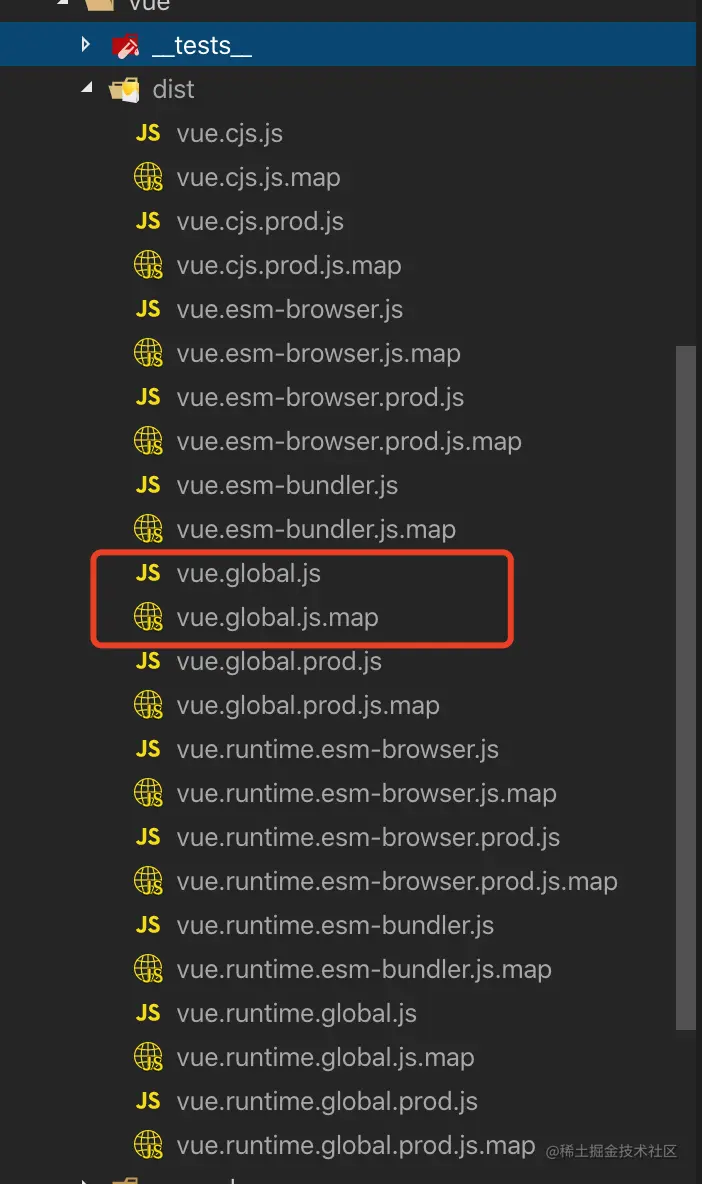
Task: Click JS icon next to vue.esm-browser.prod.js
Action: pyautogui.click(x=148, y=397)
